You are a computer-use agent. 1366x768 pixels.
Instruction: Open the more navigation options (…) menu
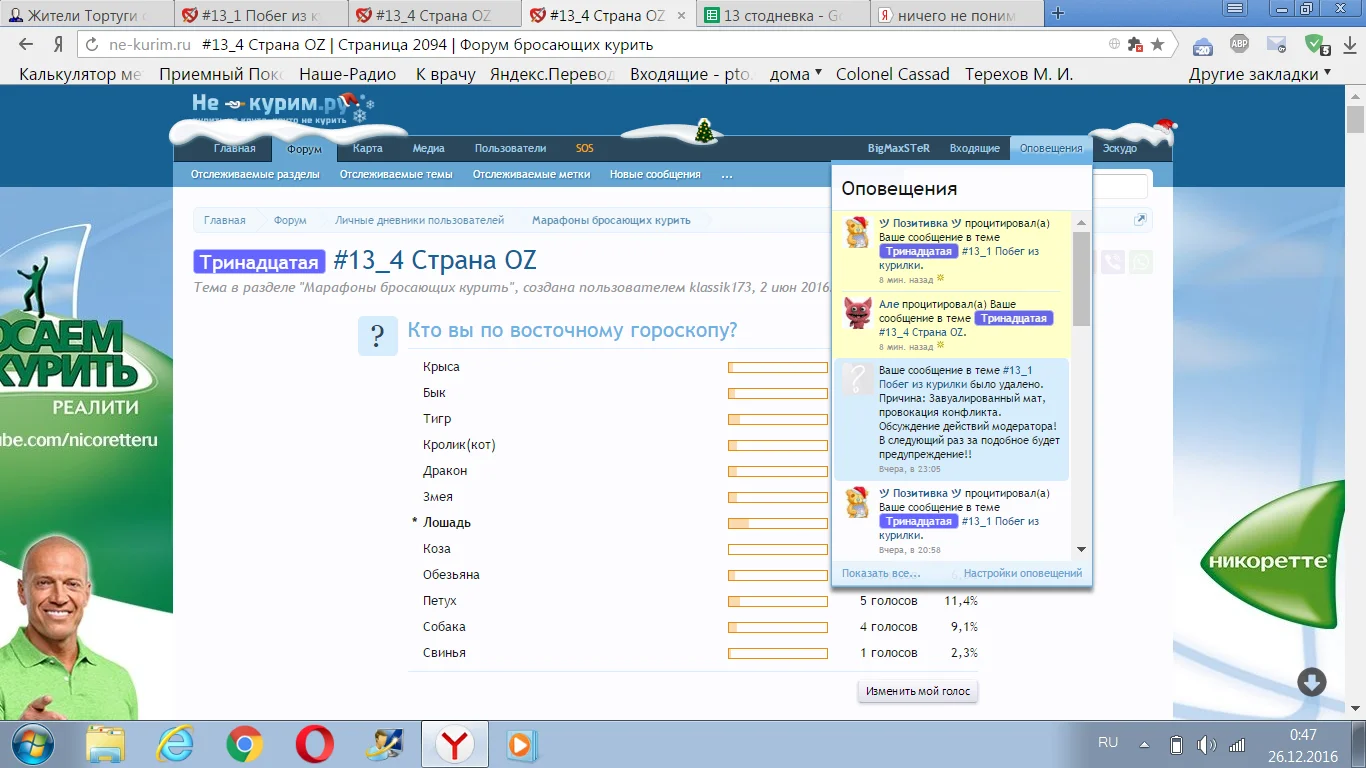pyautogui.click(x=727, y=174)
